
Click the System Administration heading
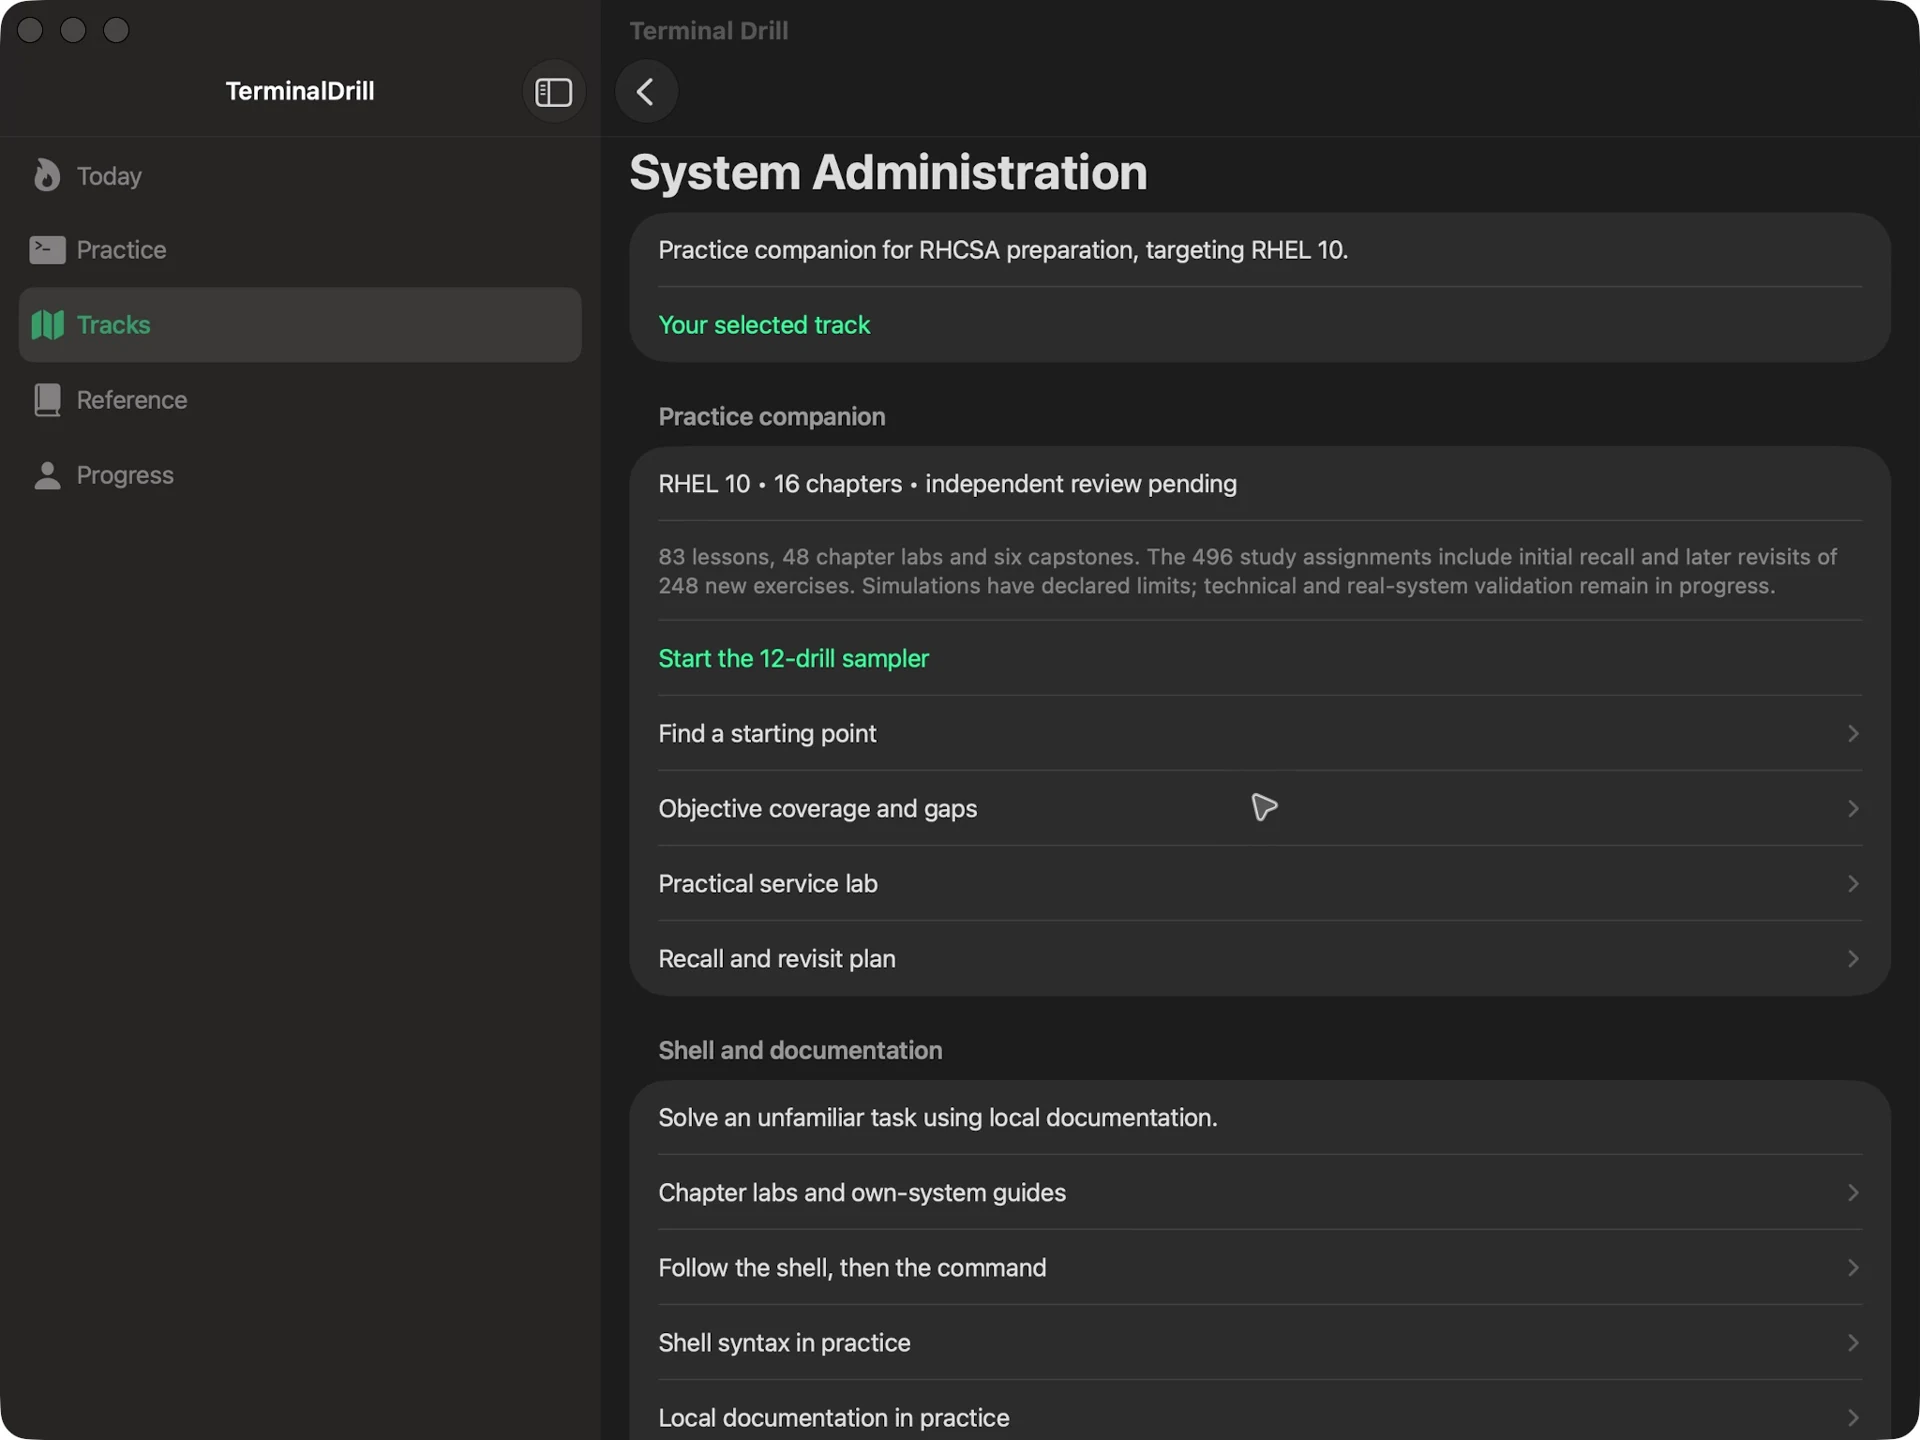coord(888,172)
